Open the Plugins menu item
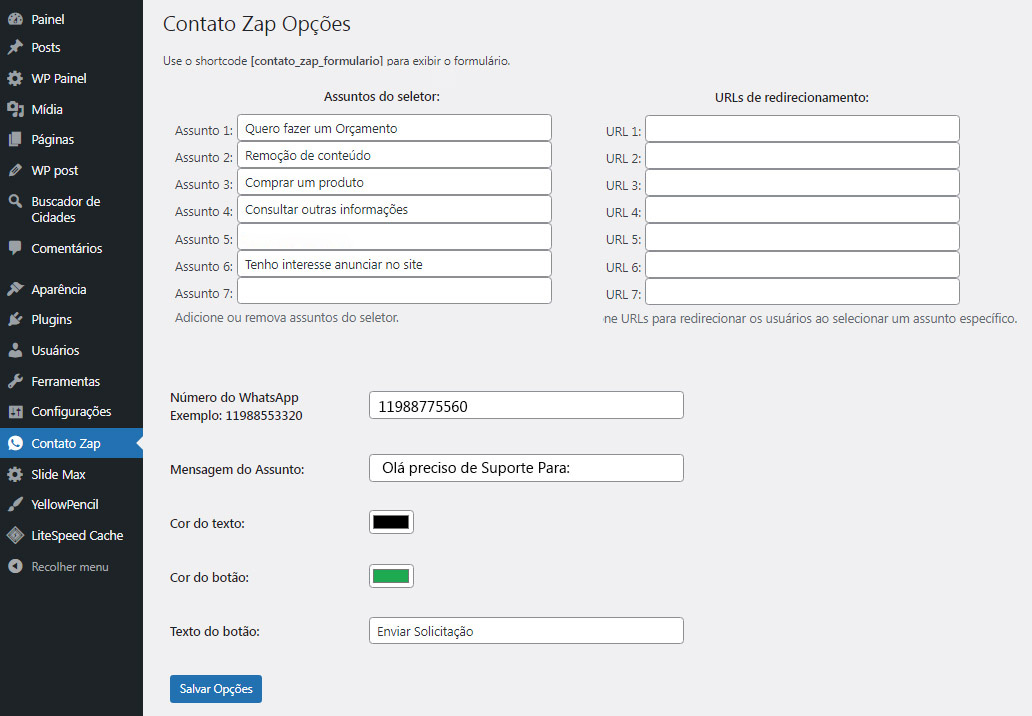The image size is (1032, 716). click(71, 319)
